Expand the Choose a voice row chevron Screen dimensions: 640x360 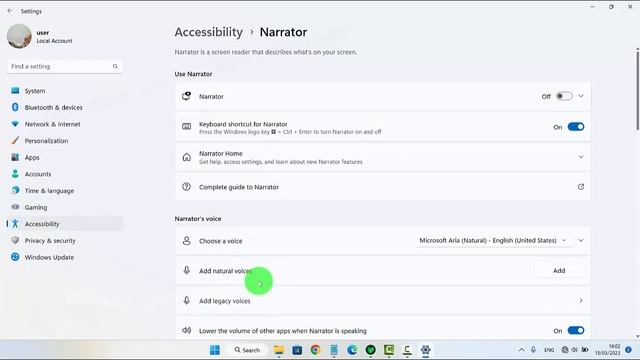pyautogui.click(x=581, y=240)
